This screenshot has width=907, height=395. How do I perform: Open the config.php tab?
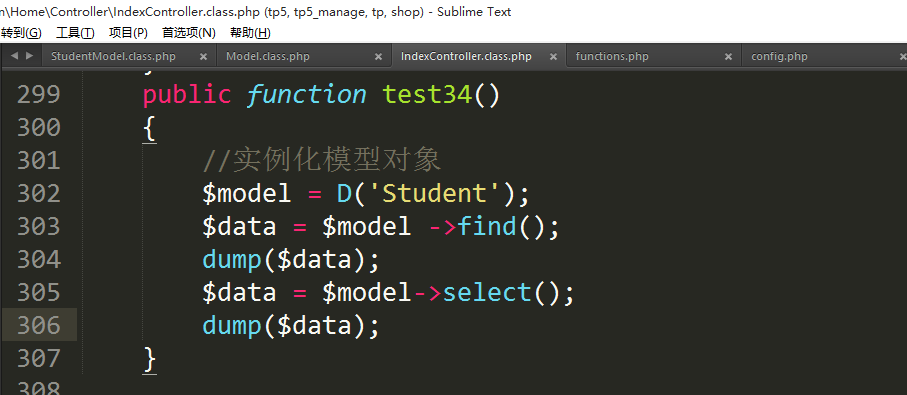779,57
